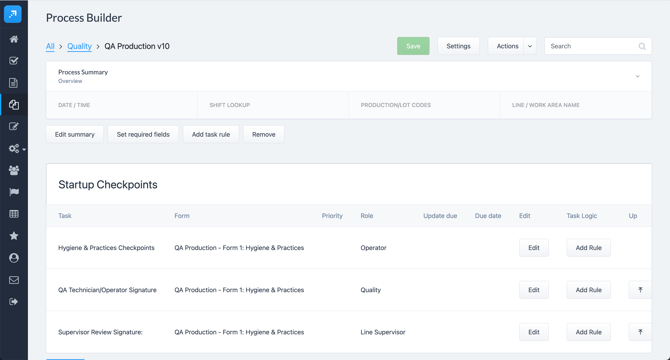Edit the Hygiene & Practices Checkpoints task
The image size is (670, 360).
click(534, 248)
